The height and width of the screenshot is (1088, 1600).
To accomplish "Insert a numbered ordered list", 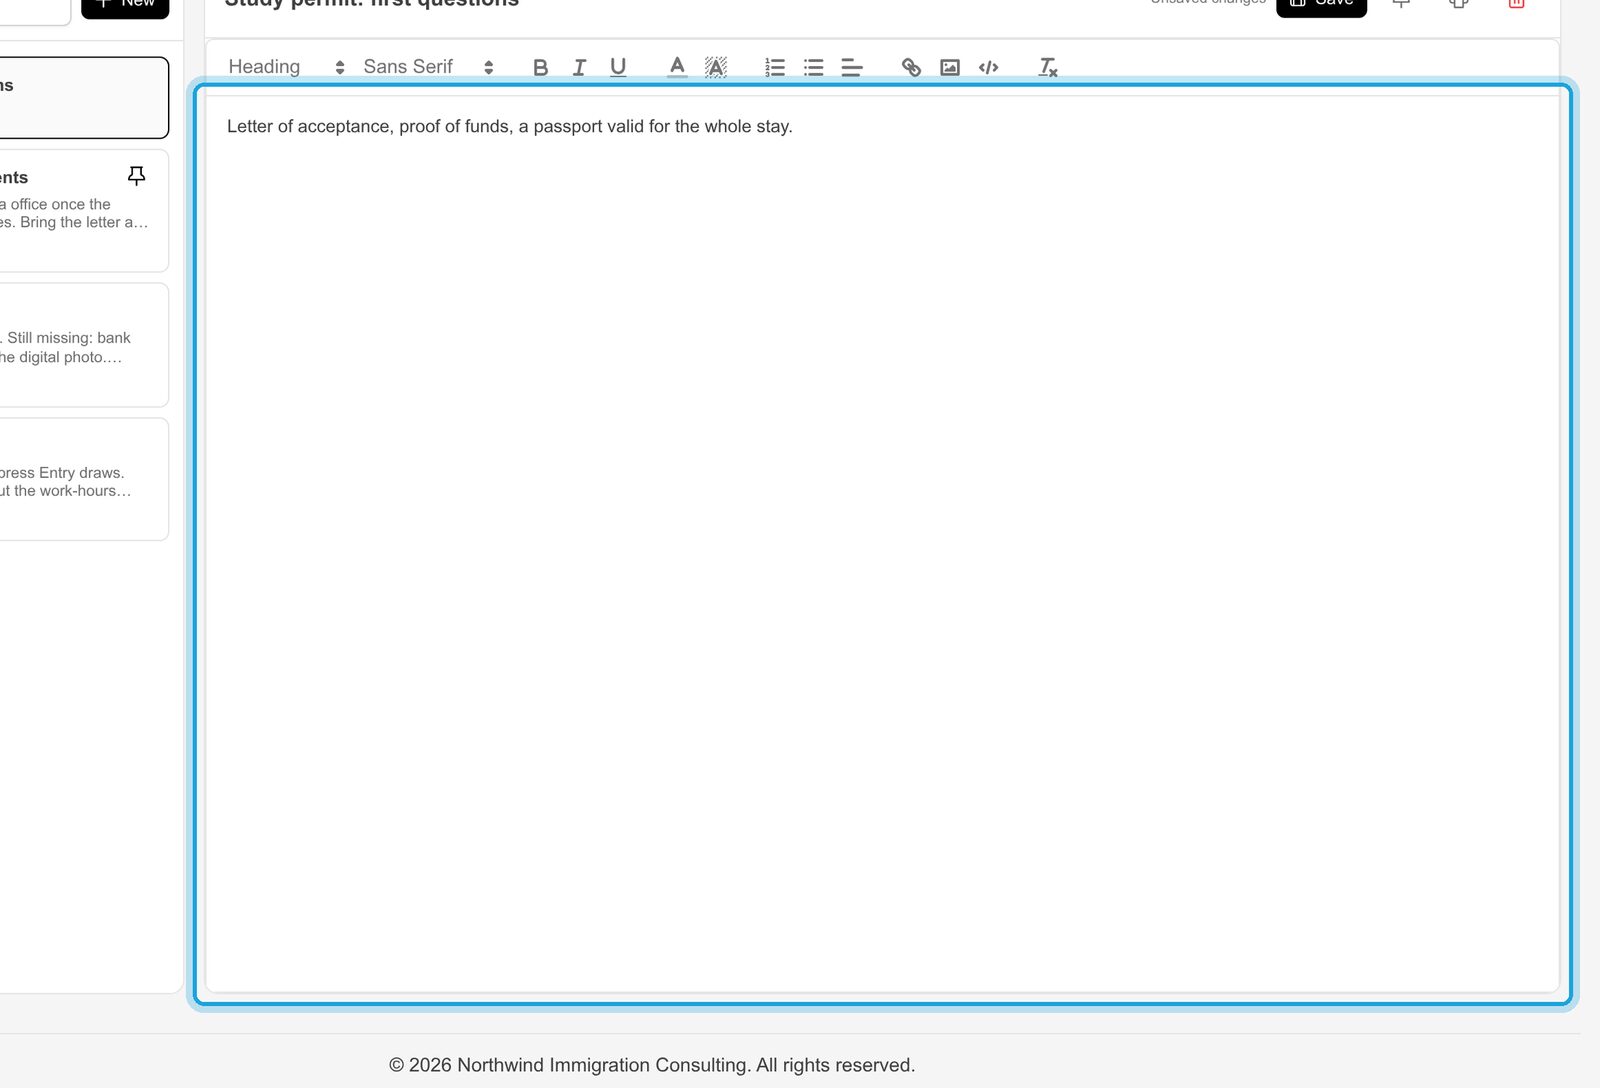I will pos(775,67).
